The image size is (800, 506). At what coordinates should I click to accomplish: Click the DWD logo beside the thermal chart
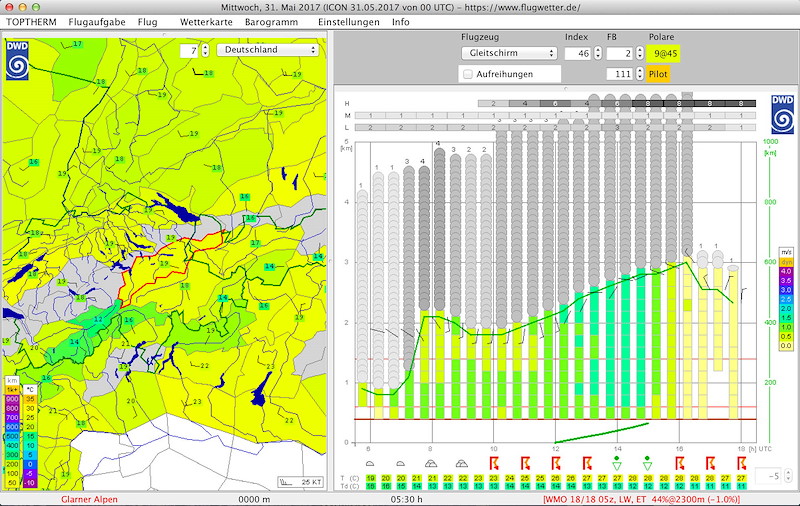point(783,114)
